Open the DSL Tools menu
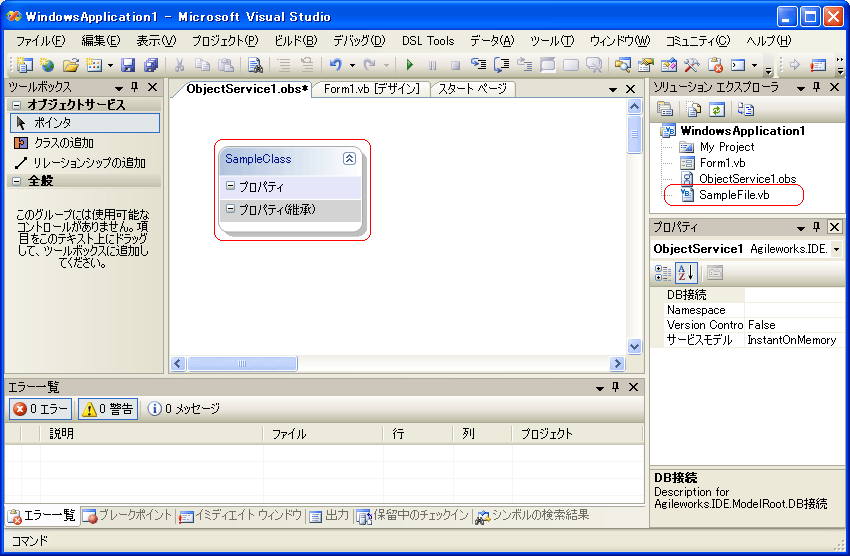 (428, 41)
